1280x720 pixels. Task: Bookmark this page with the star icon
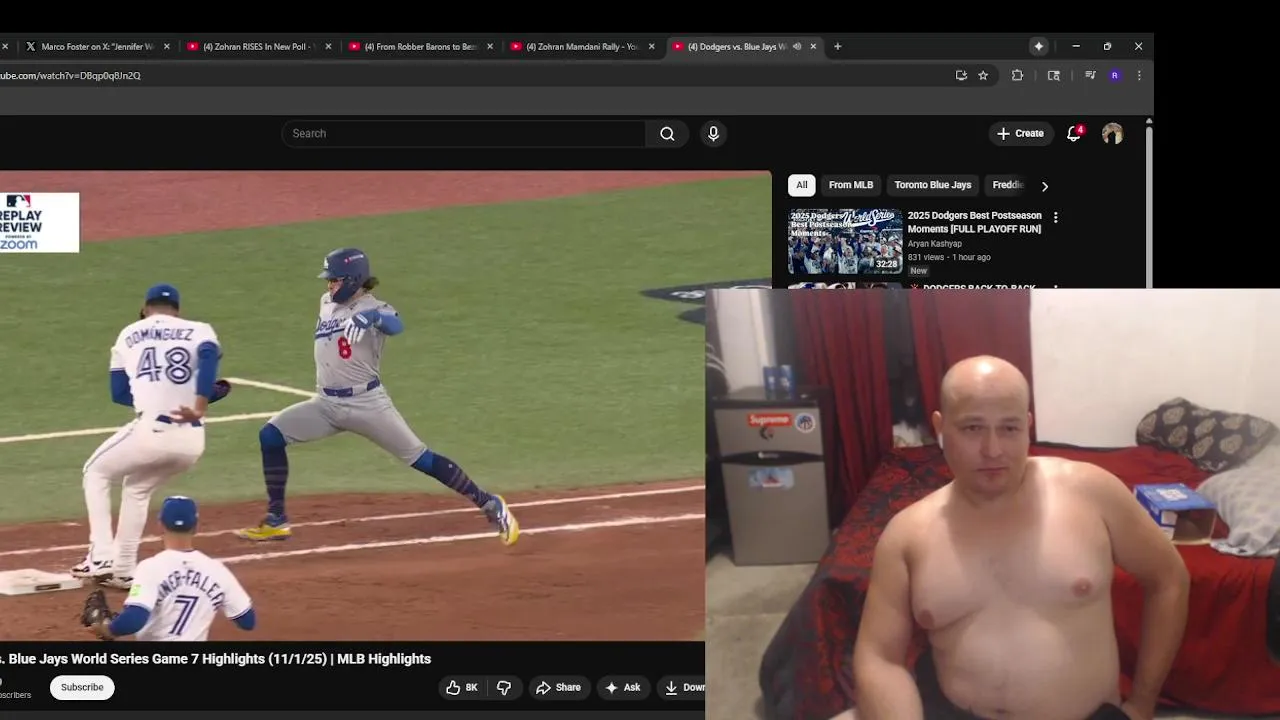click(983, 75)
